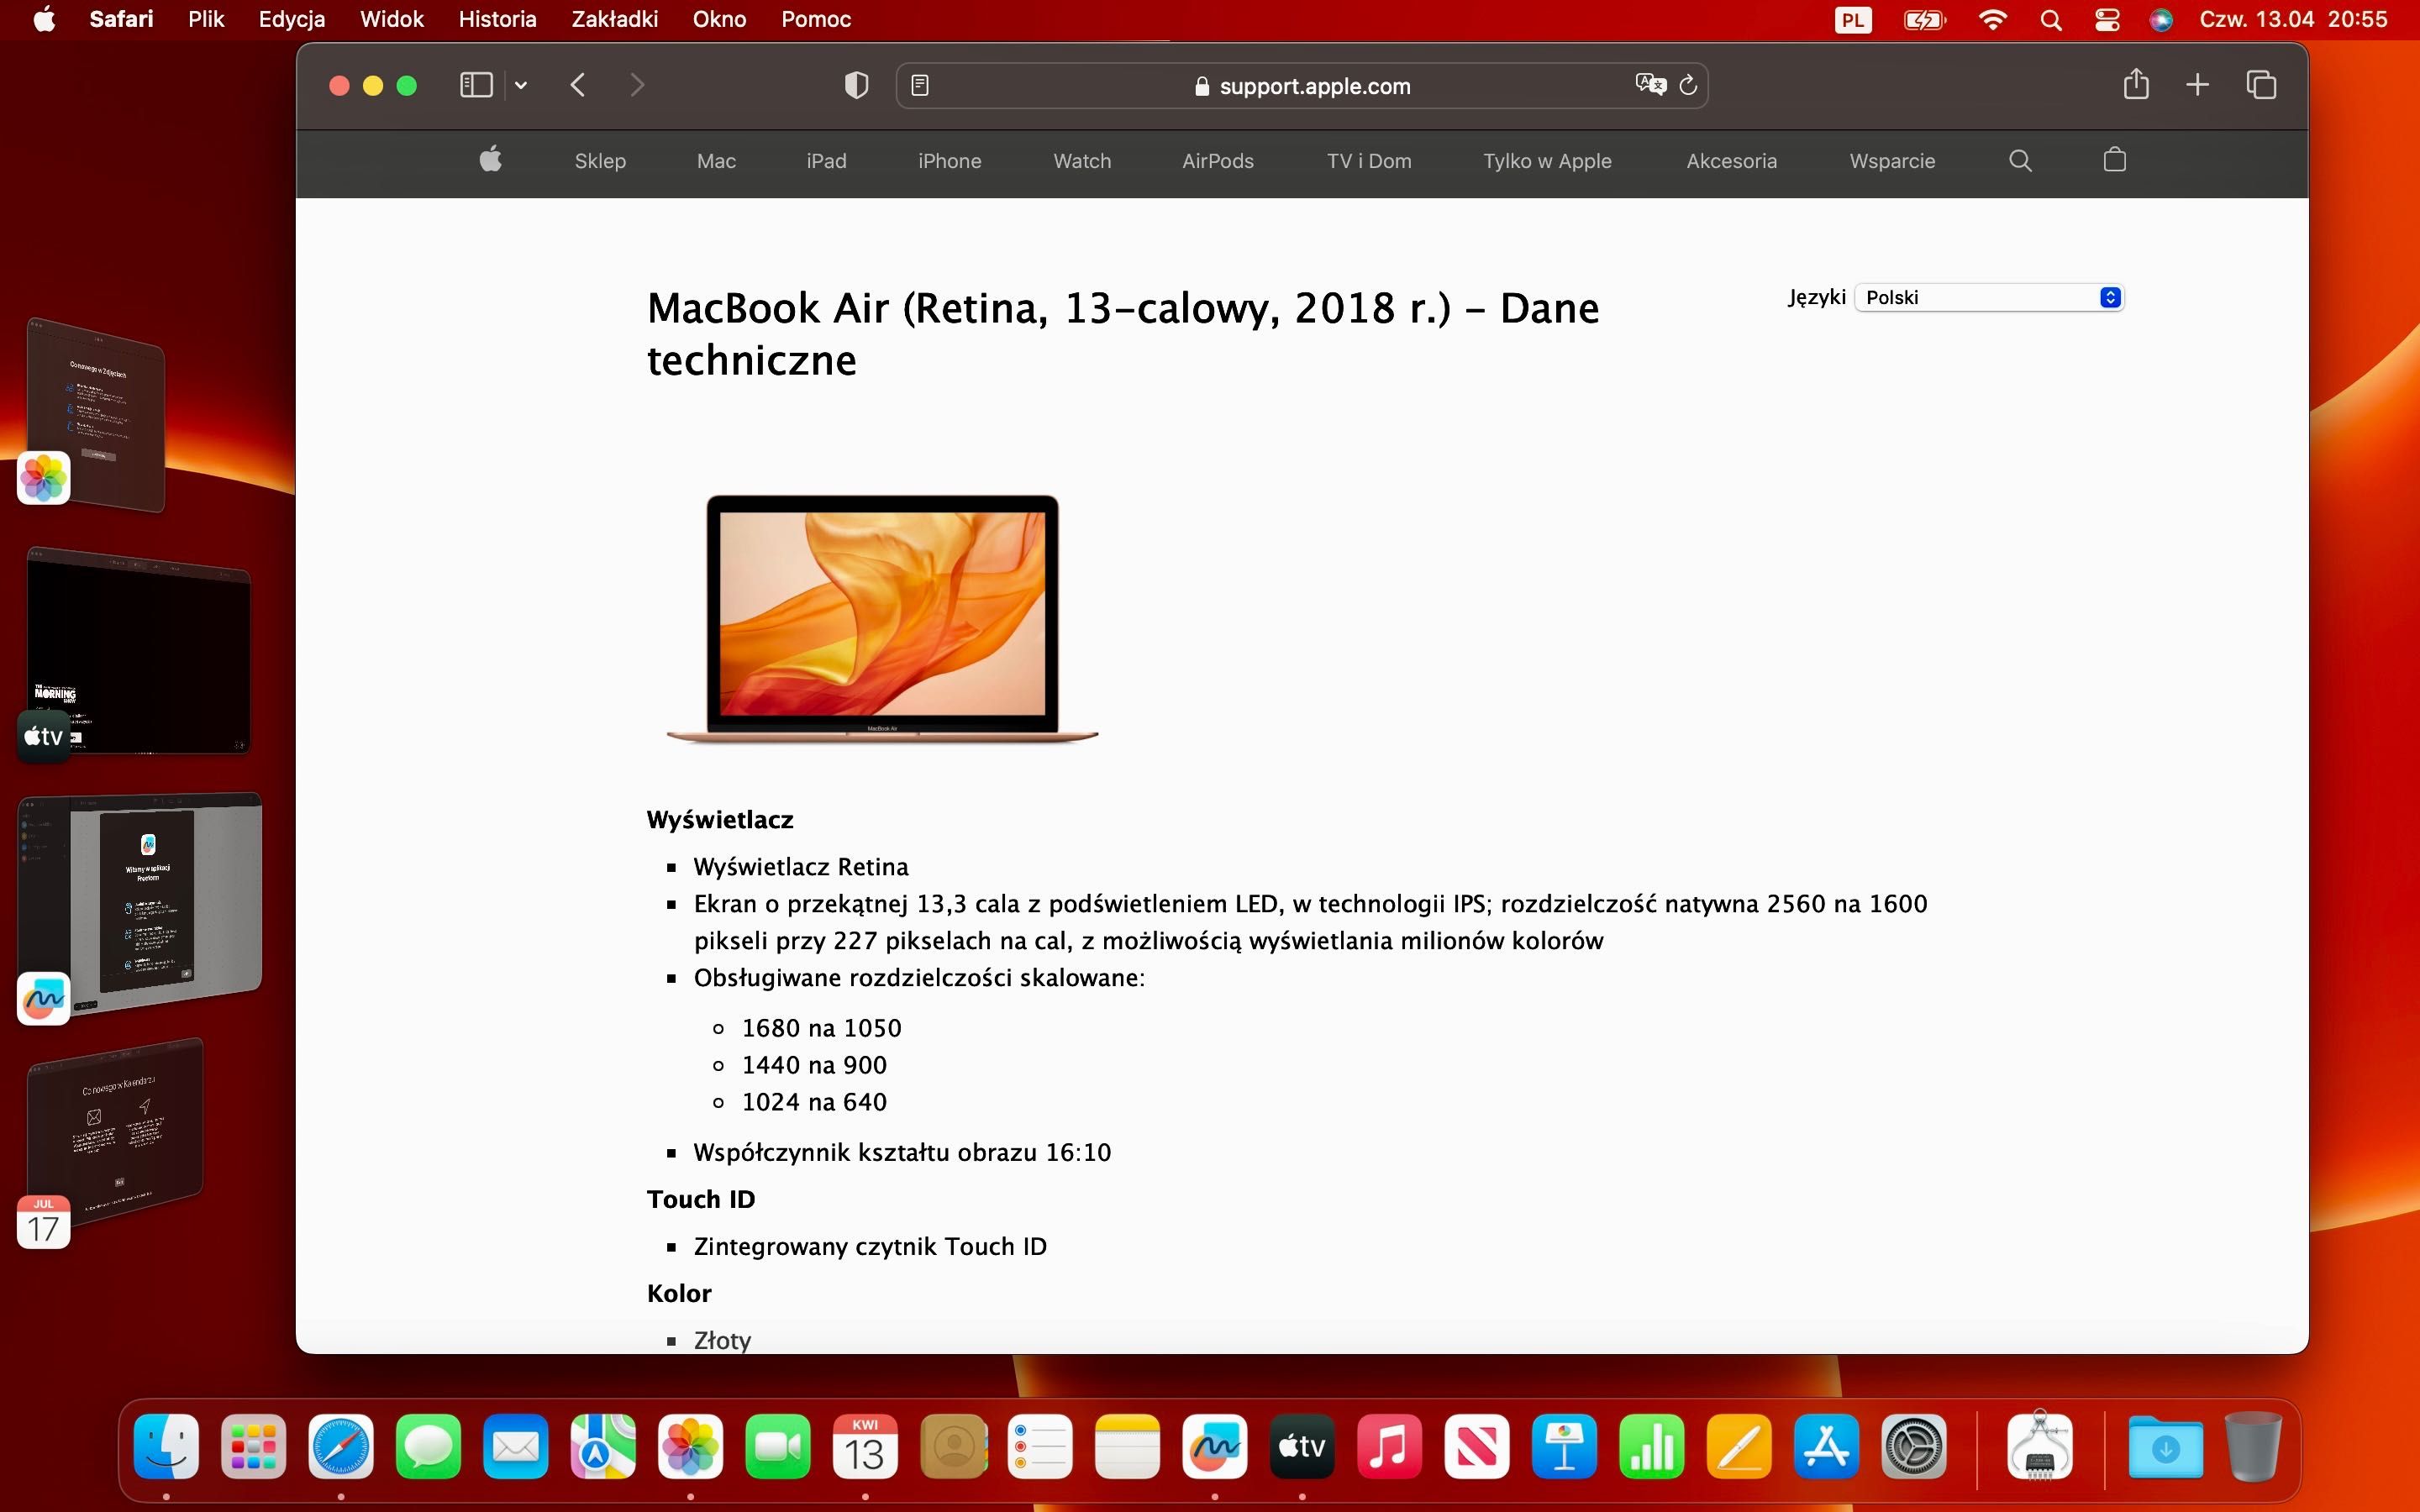Open the Apple menu in menu bar
The image size is (2420, 1512).
(x=44, y=19)
